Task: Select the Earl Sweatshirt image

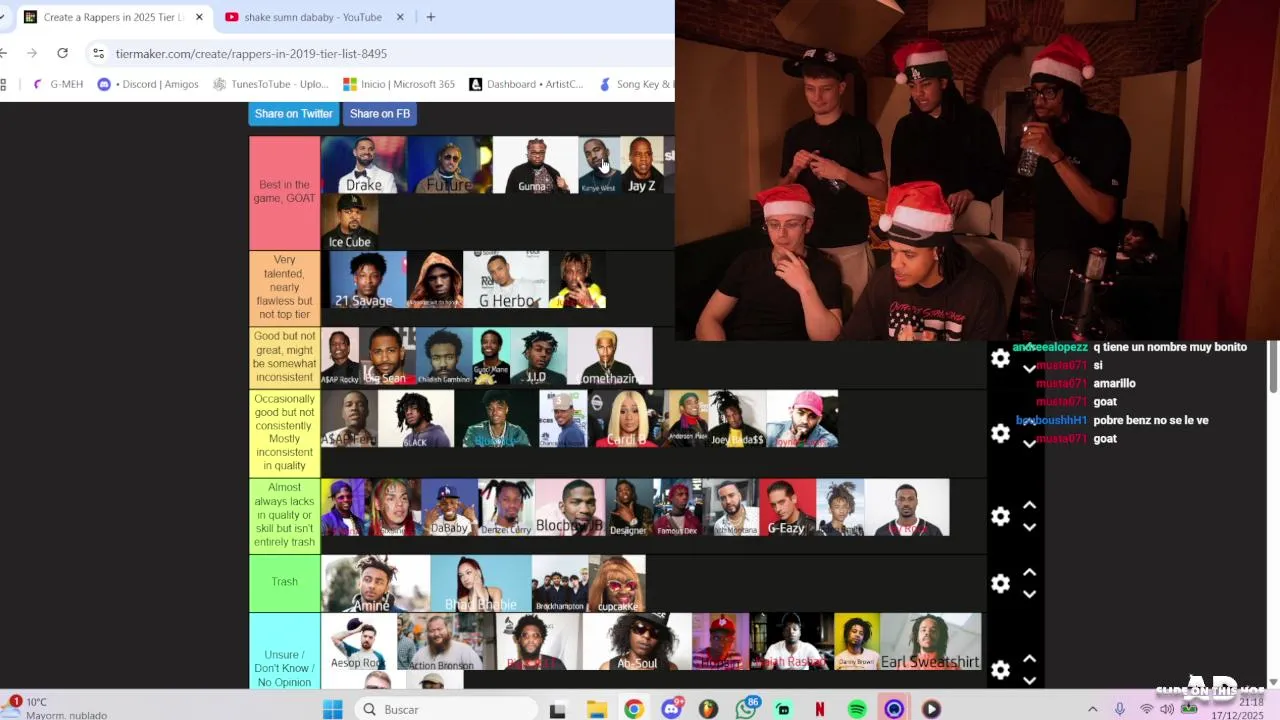Action: tap(930, 641)
